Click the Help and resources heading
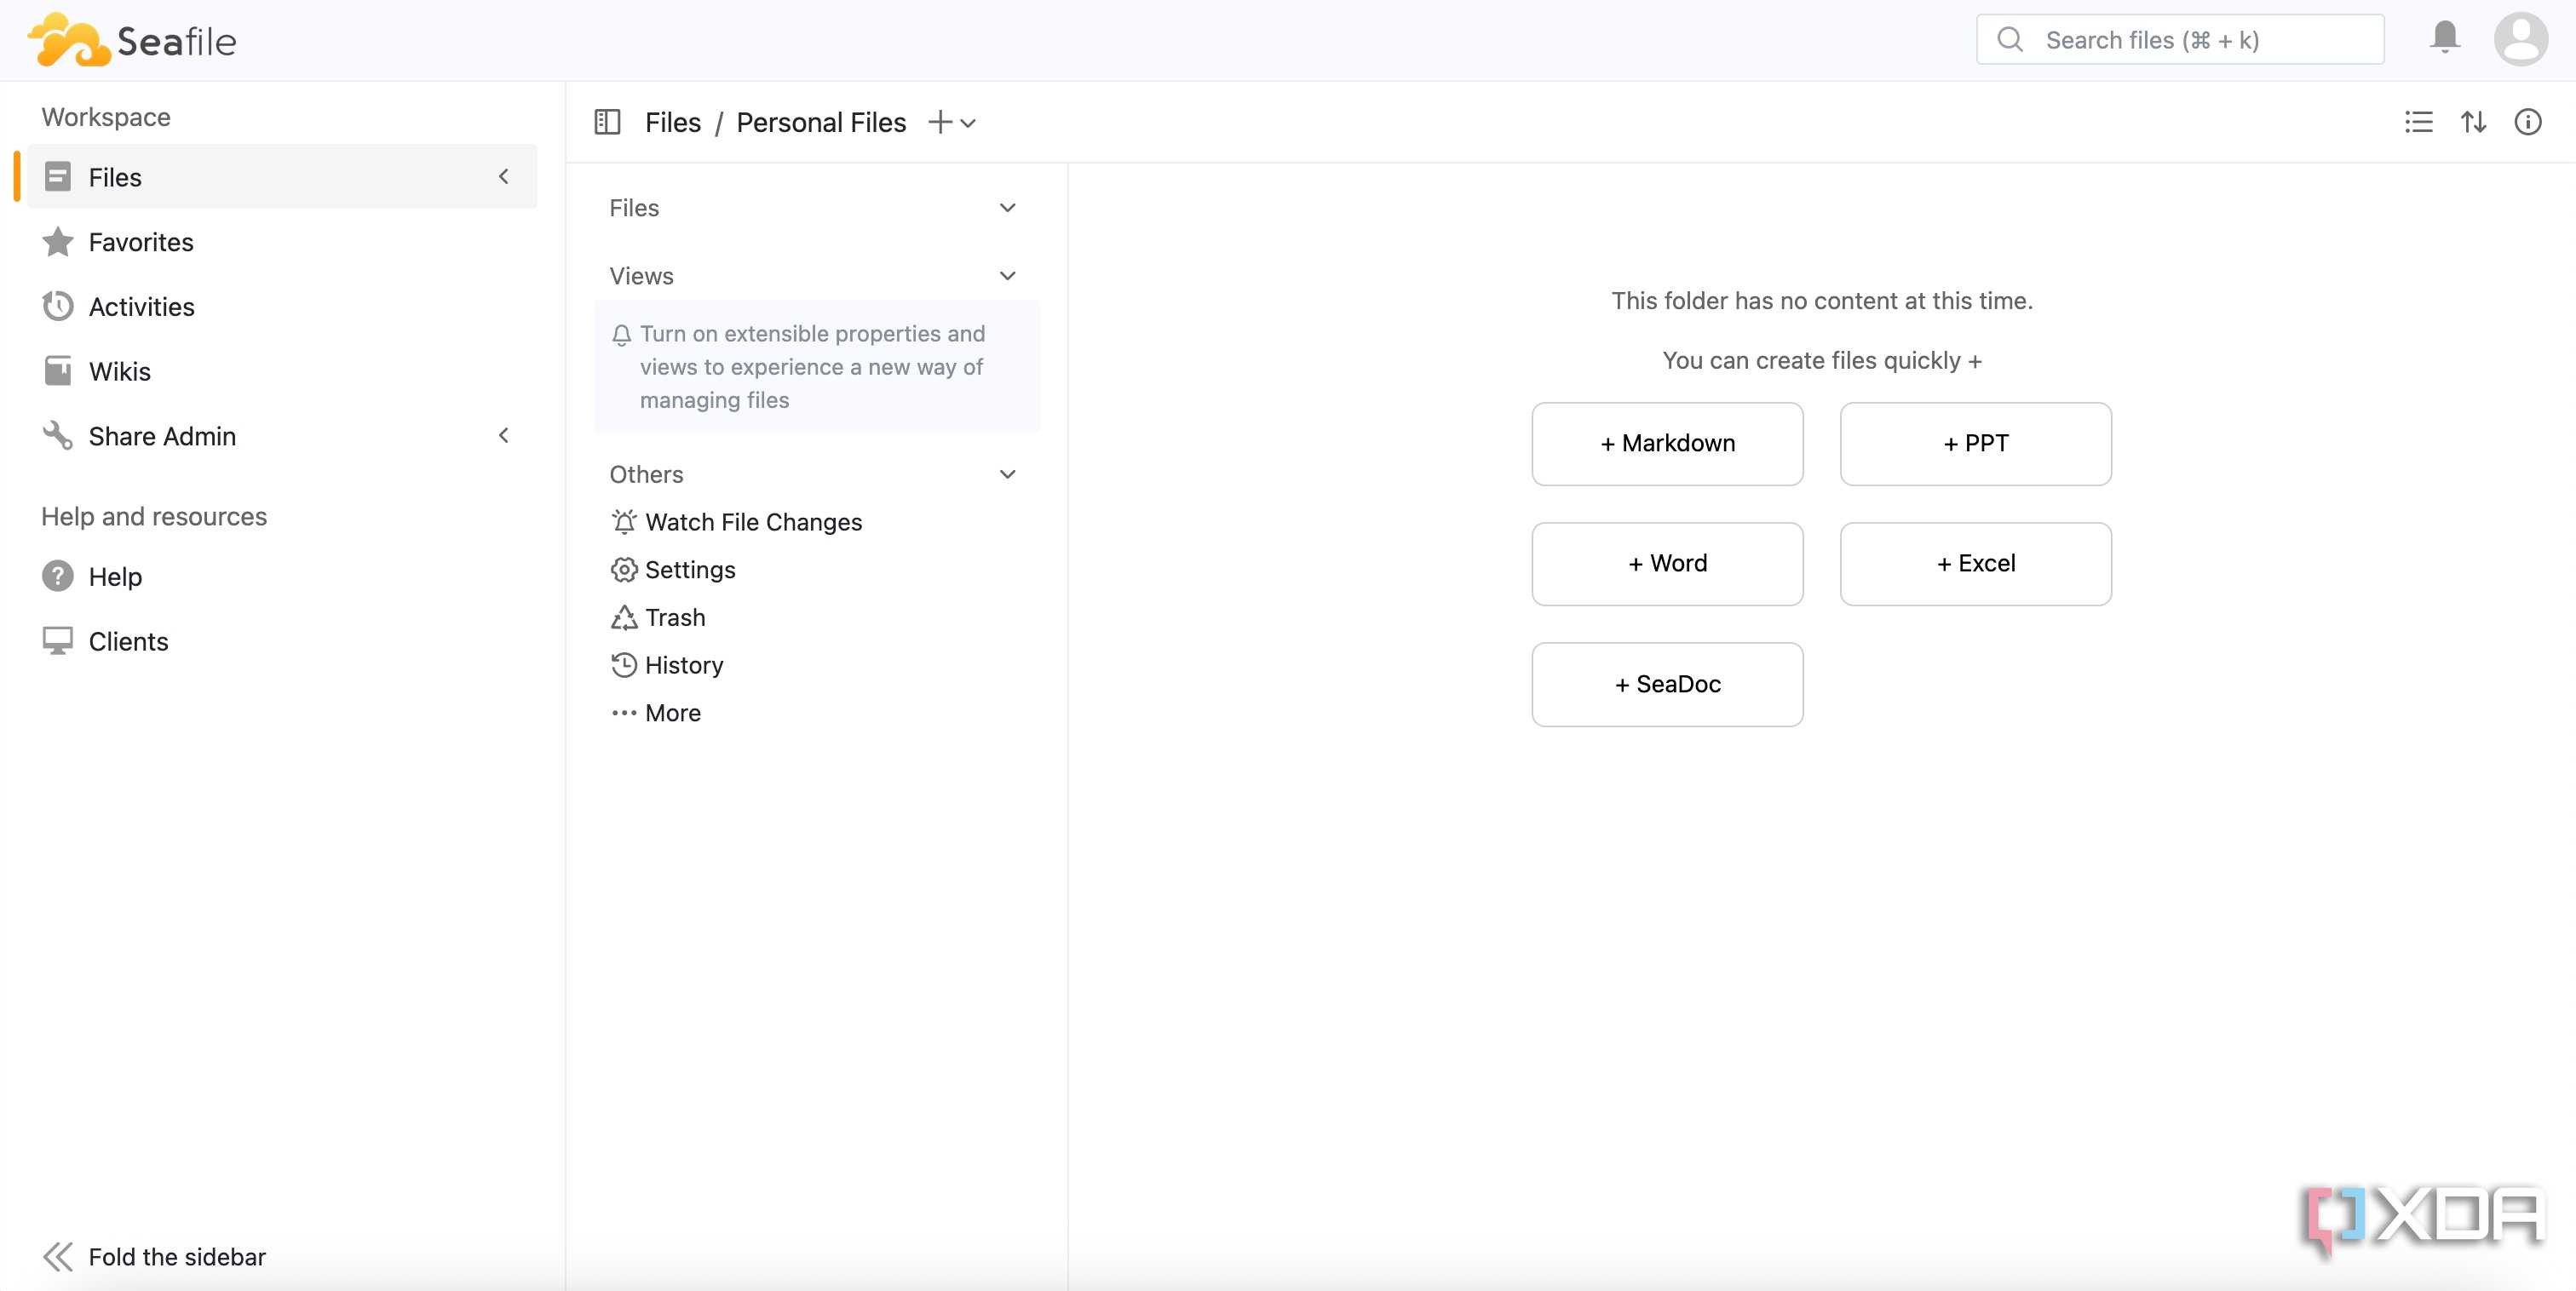The image size is (2576, 1291). 154,516
